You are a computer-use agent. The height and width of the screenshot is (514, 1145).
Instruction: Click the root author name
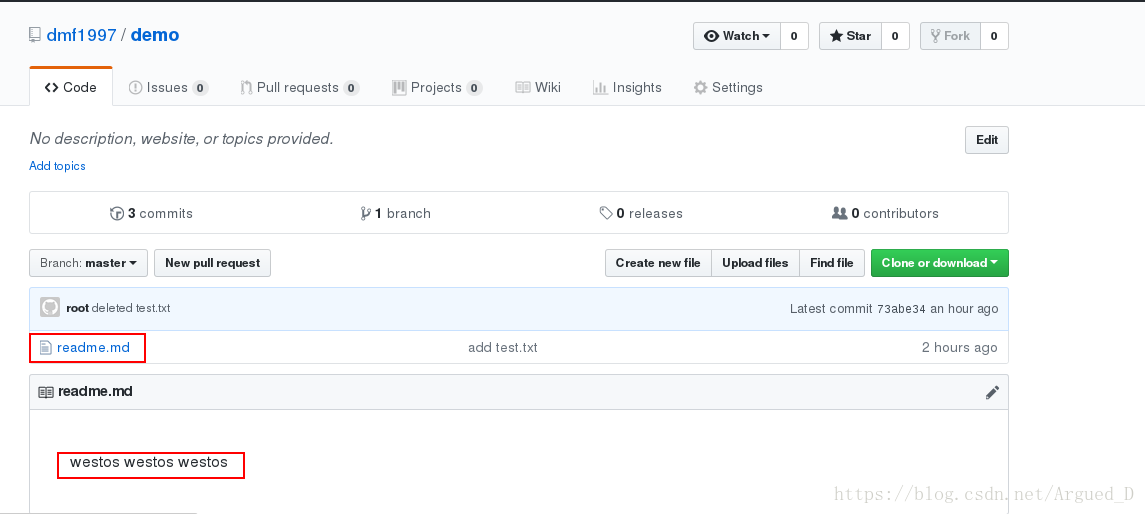77,308
